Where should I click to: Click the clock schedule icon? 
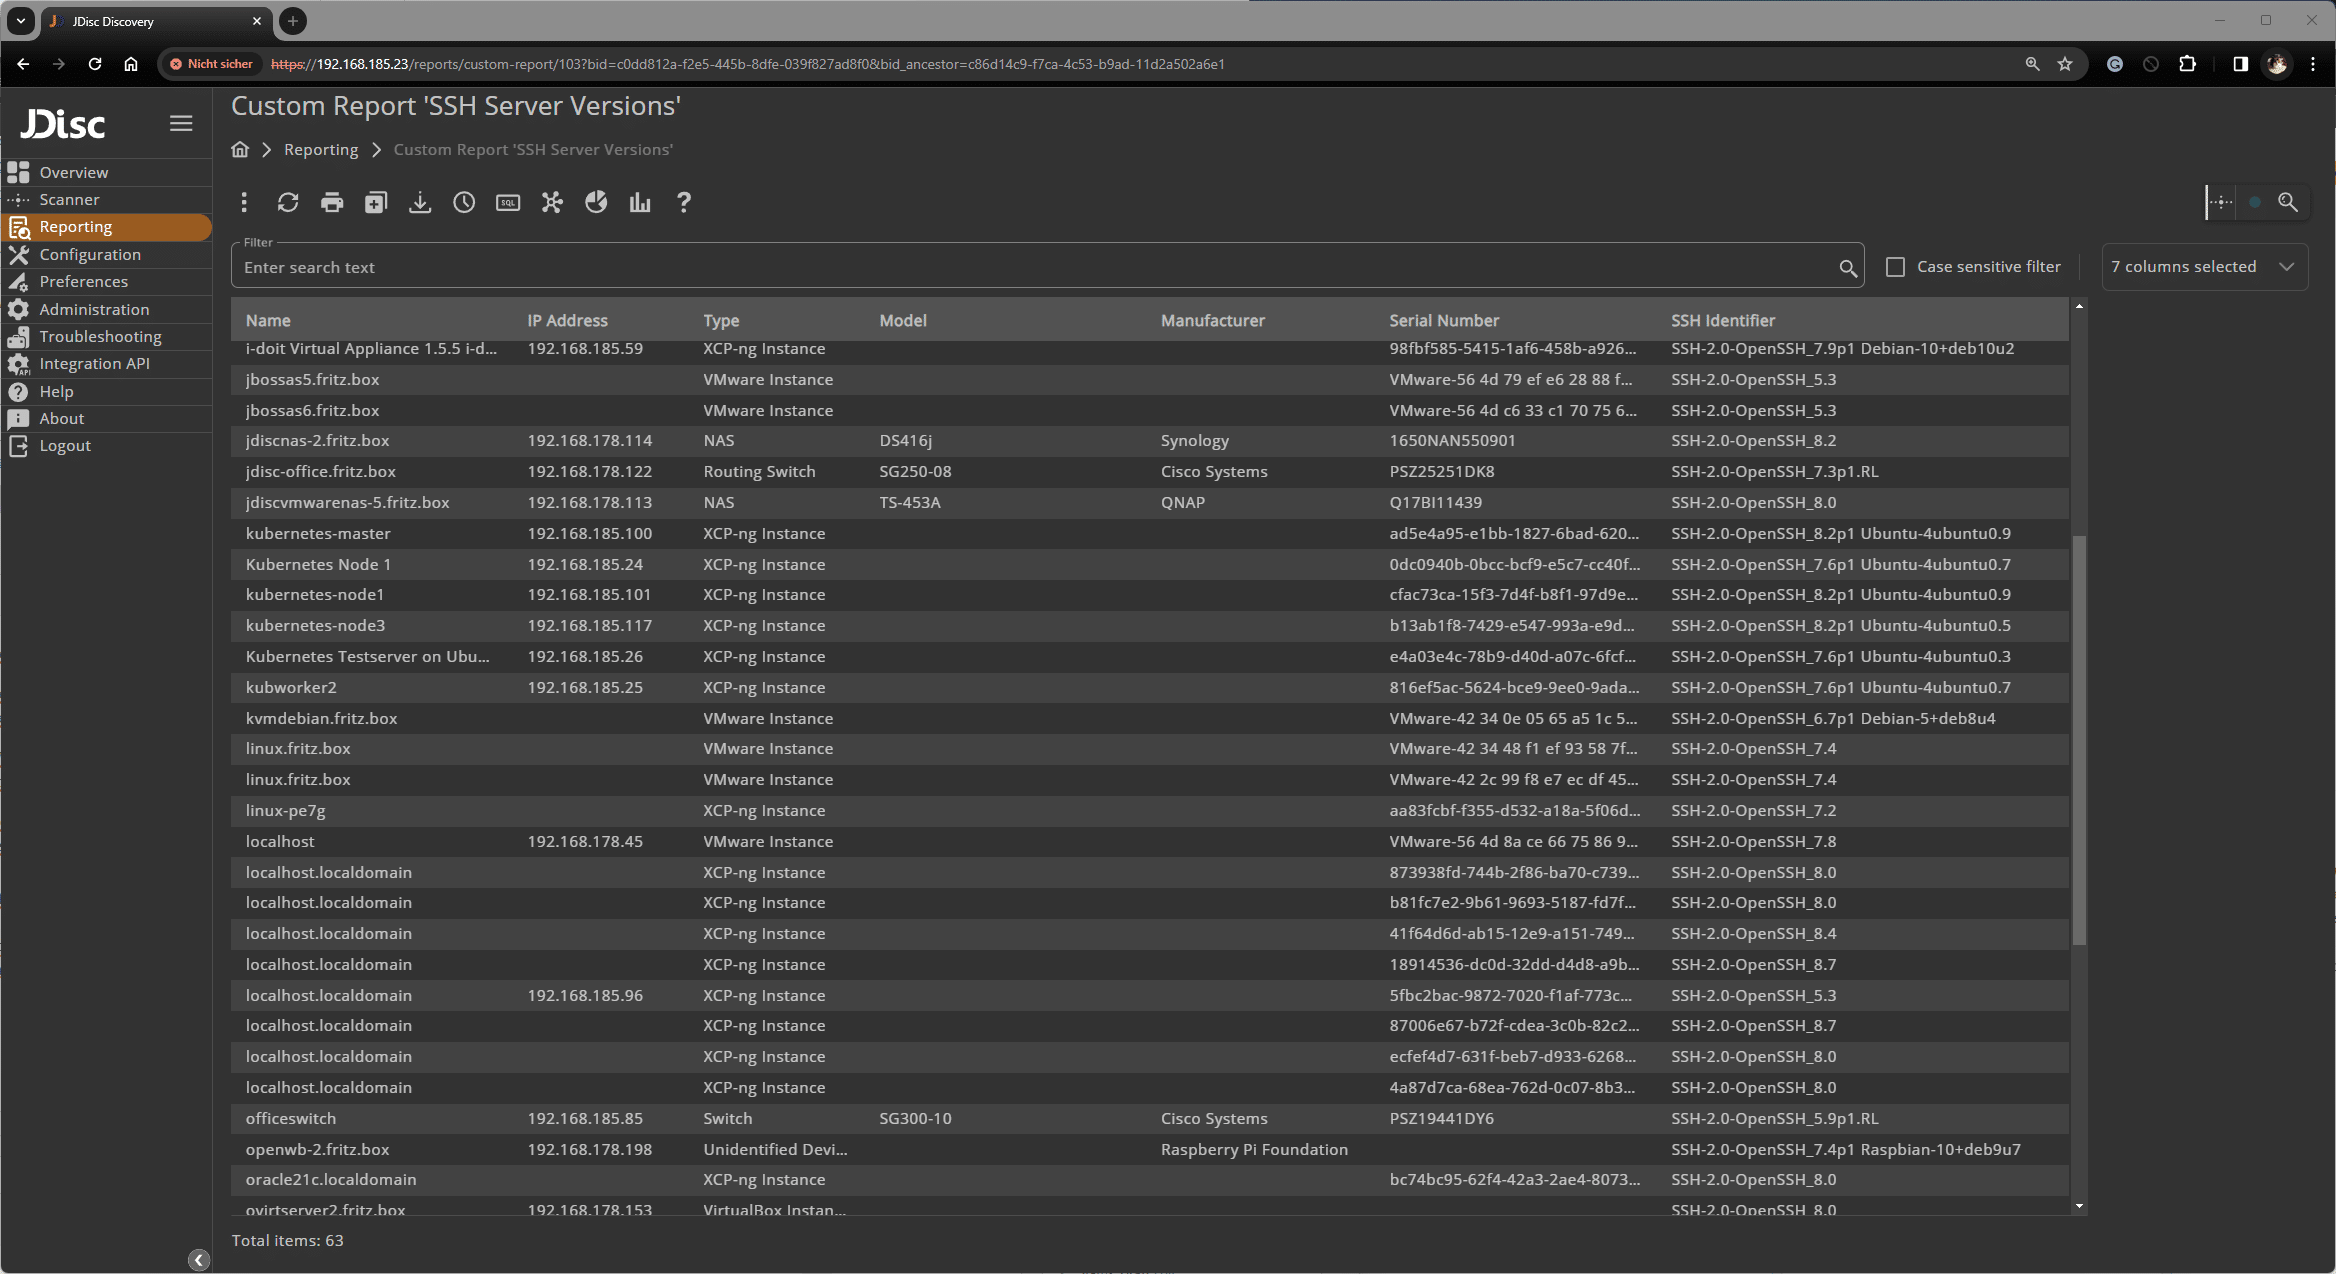pos(464,203)
